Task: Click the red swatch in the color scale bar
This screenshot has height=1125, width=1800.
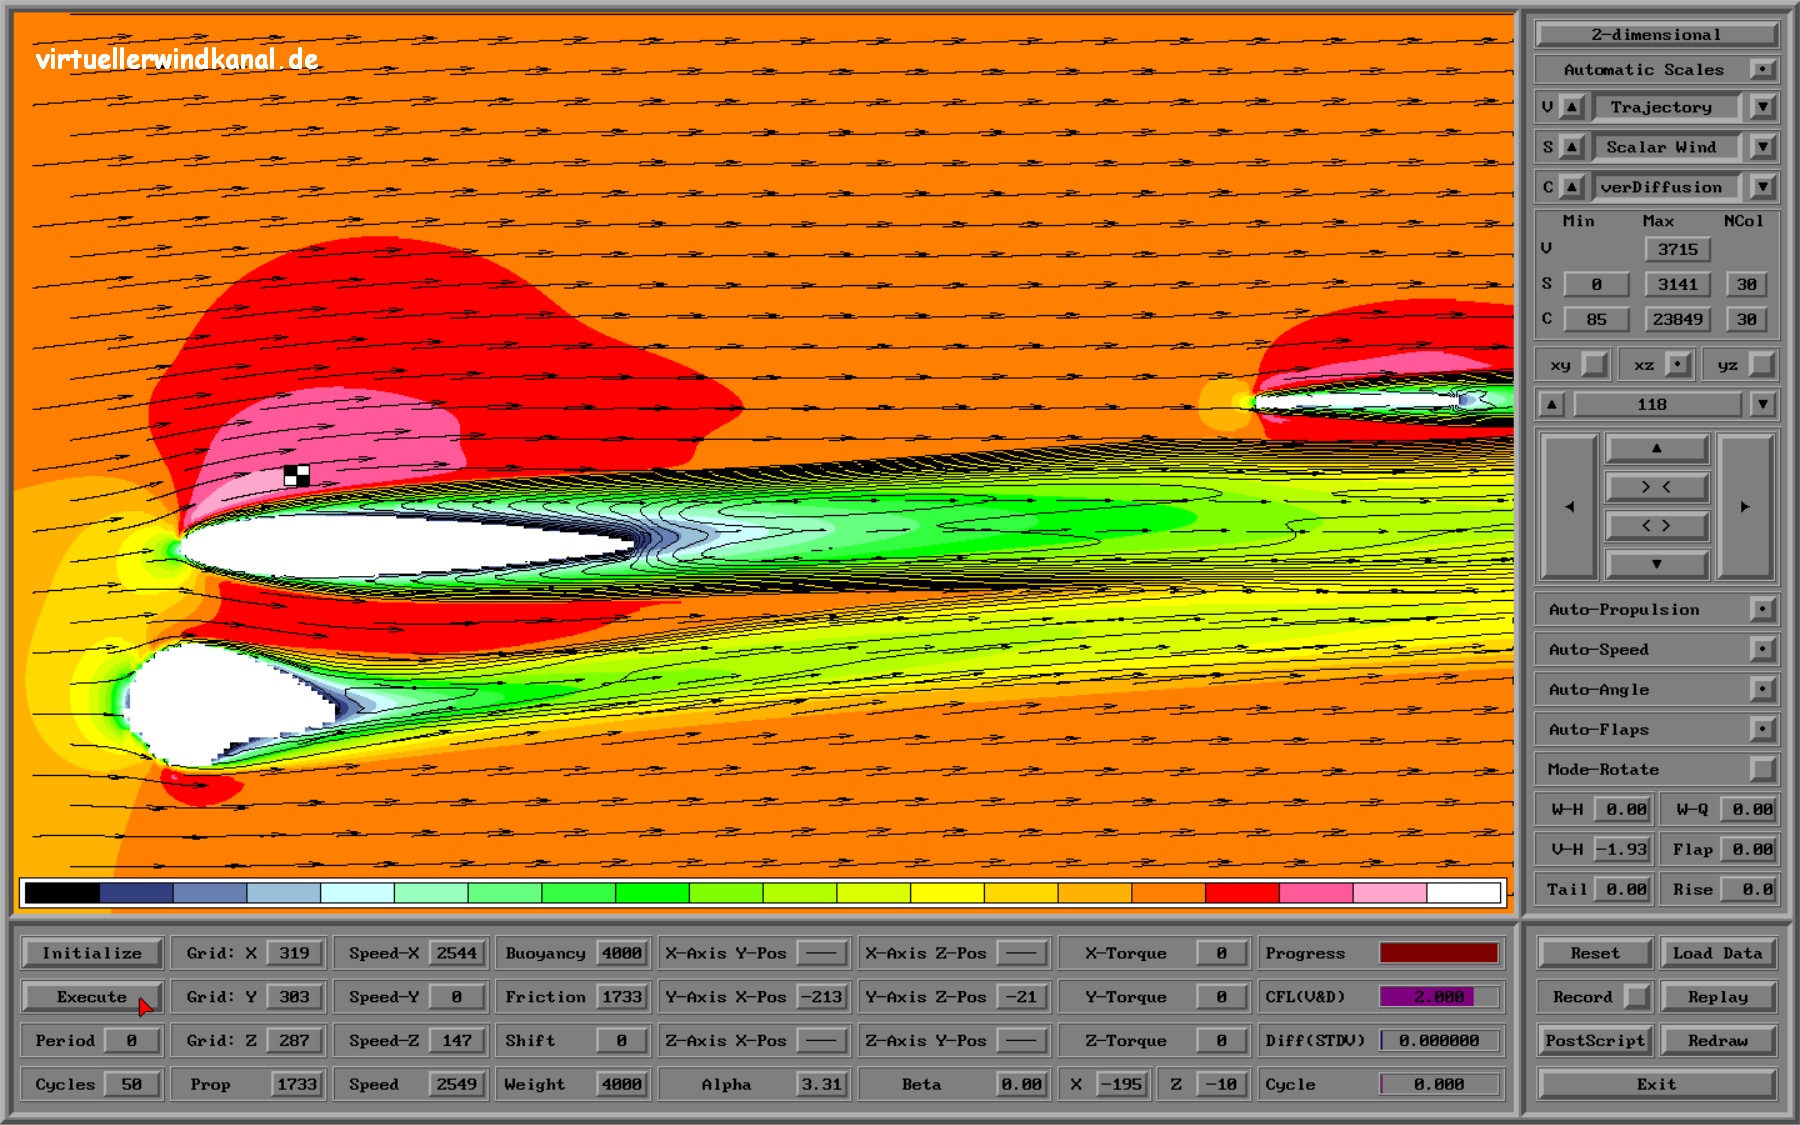Action: click(x=1242, y=892)
